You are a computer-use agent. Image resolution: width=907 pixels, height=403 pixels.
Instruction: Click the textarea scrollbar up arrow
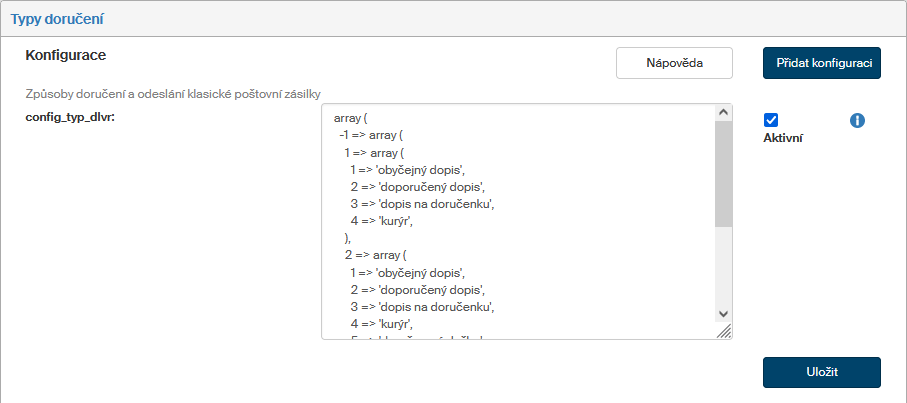point(724,114)
